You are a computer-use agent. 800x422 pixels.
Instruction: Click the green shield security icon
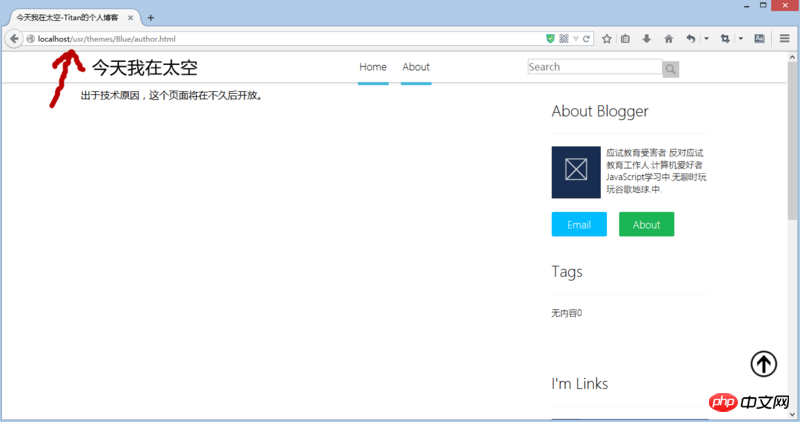click(550, 39)
